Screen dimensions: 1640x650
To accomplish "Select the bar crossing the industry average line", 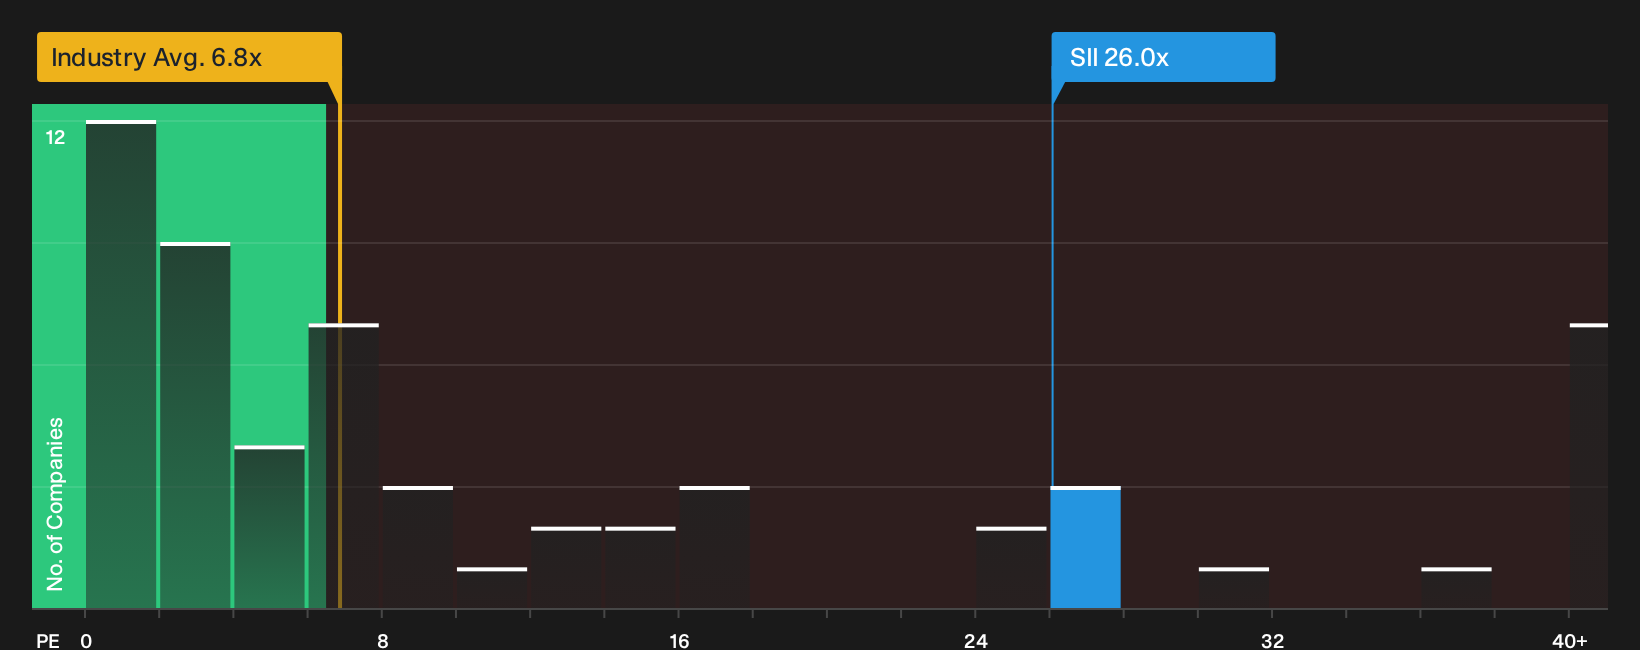I will 343,466.
